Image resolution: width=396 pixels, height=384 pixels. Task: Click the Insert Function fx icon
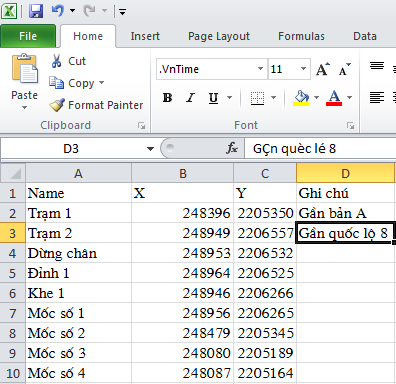(232, 148)
